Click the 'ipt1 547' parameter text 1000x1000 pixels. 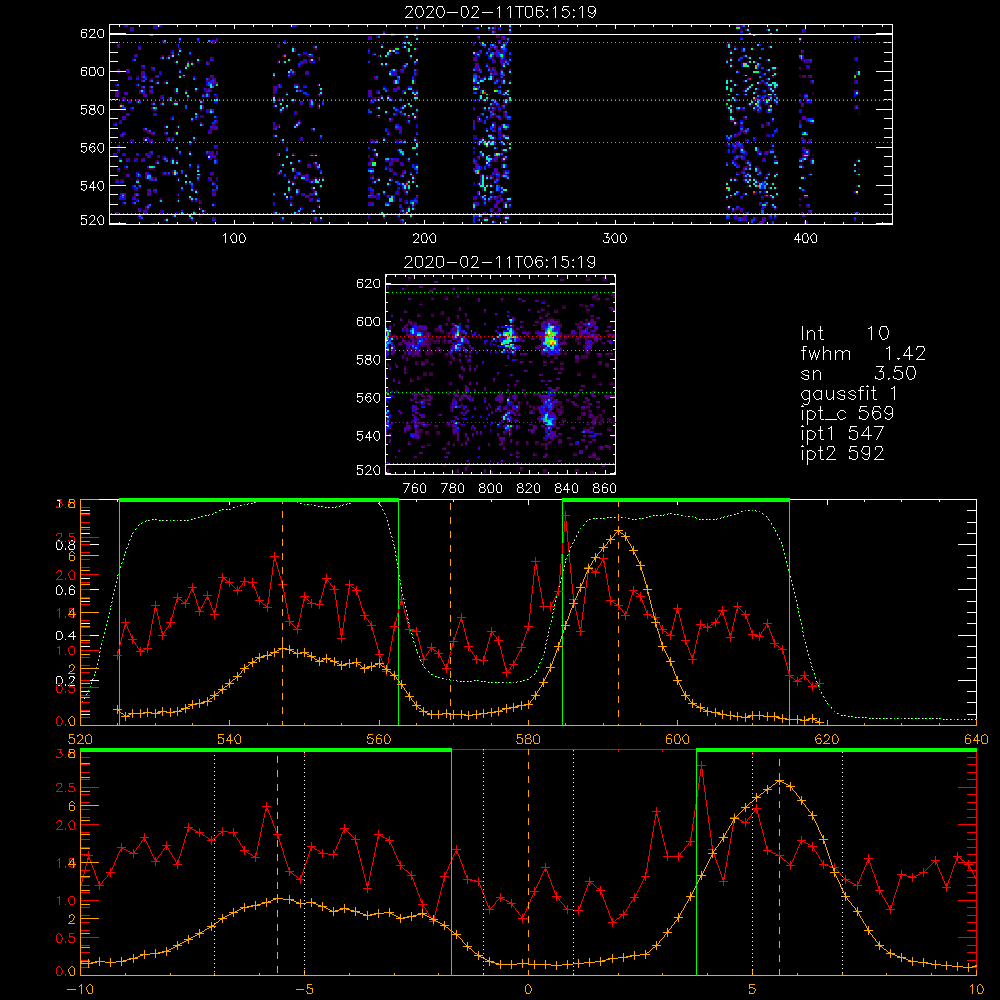click(x=842, y=434)
